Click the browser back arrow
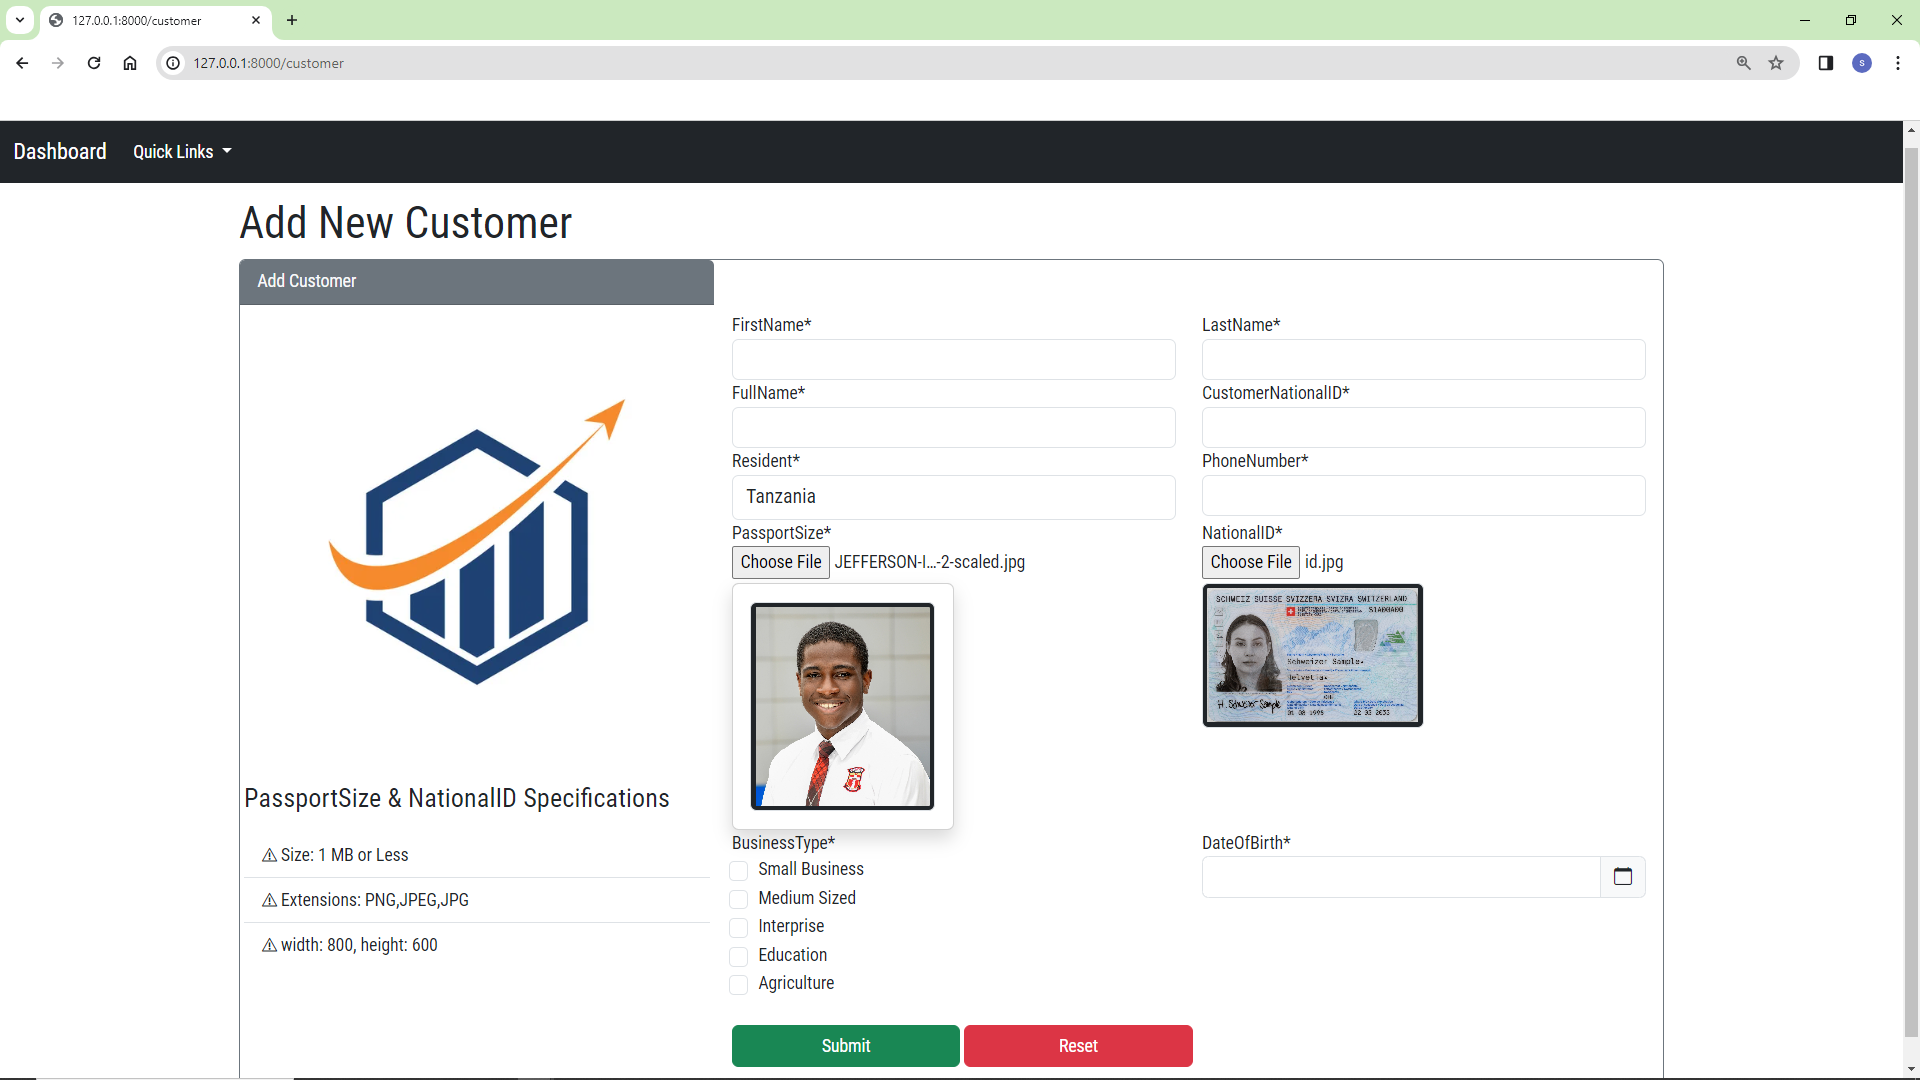Image resolution: width=1920 pixels, height=1080 pixels. click(22, 63)
